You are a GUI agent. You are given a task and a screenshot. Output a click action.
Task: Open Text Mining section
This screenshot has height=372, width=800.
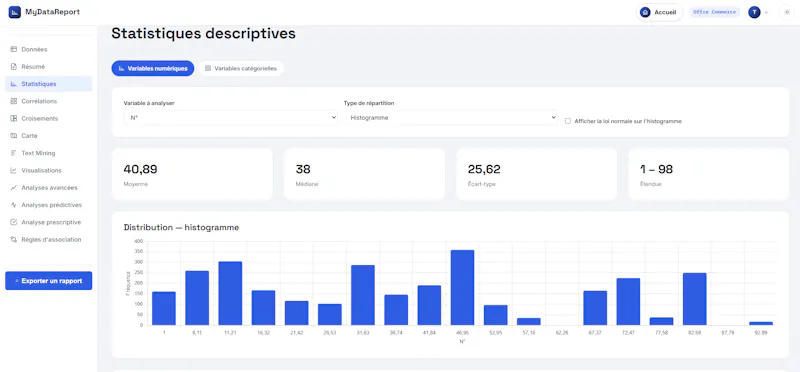tap(49, 153)
